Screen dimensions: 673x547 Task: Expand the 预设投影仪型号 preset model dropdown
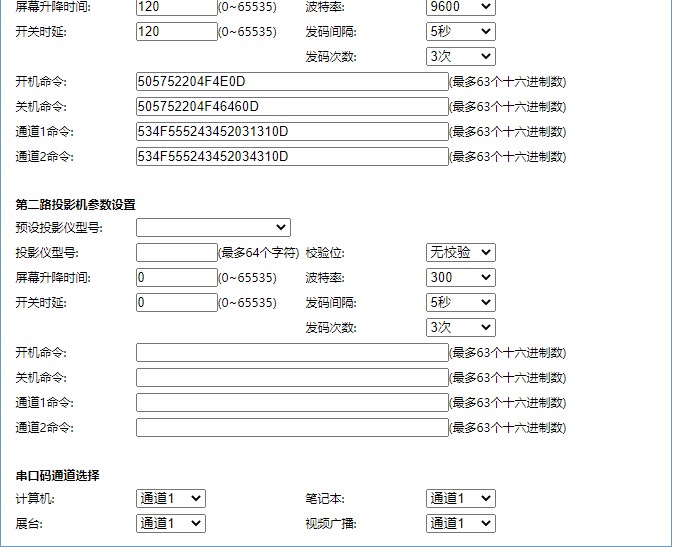click(x=213, y=228)
